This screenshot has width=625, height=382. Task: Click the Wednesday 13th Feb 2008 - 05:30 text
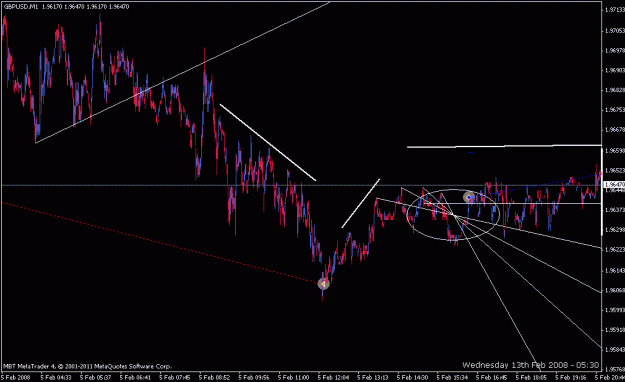click(x=530, y=365)
